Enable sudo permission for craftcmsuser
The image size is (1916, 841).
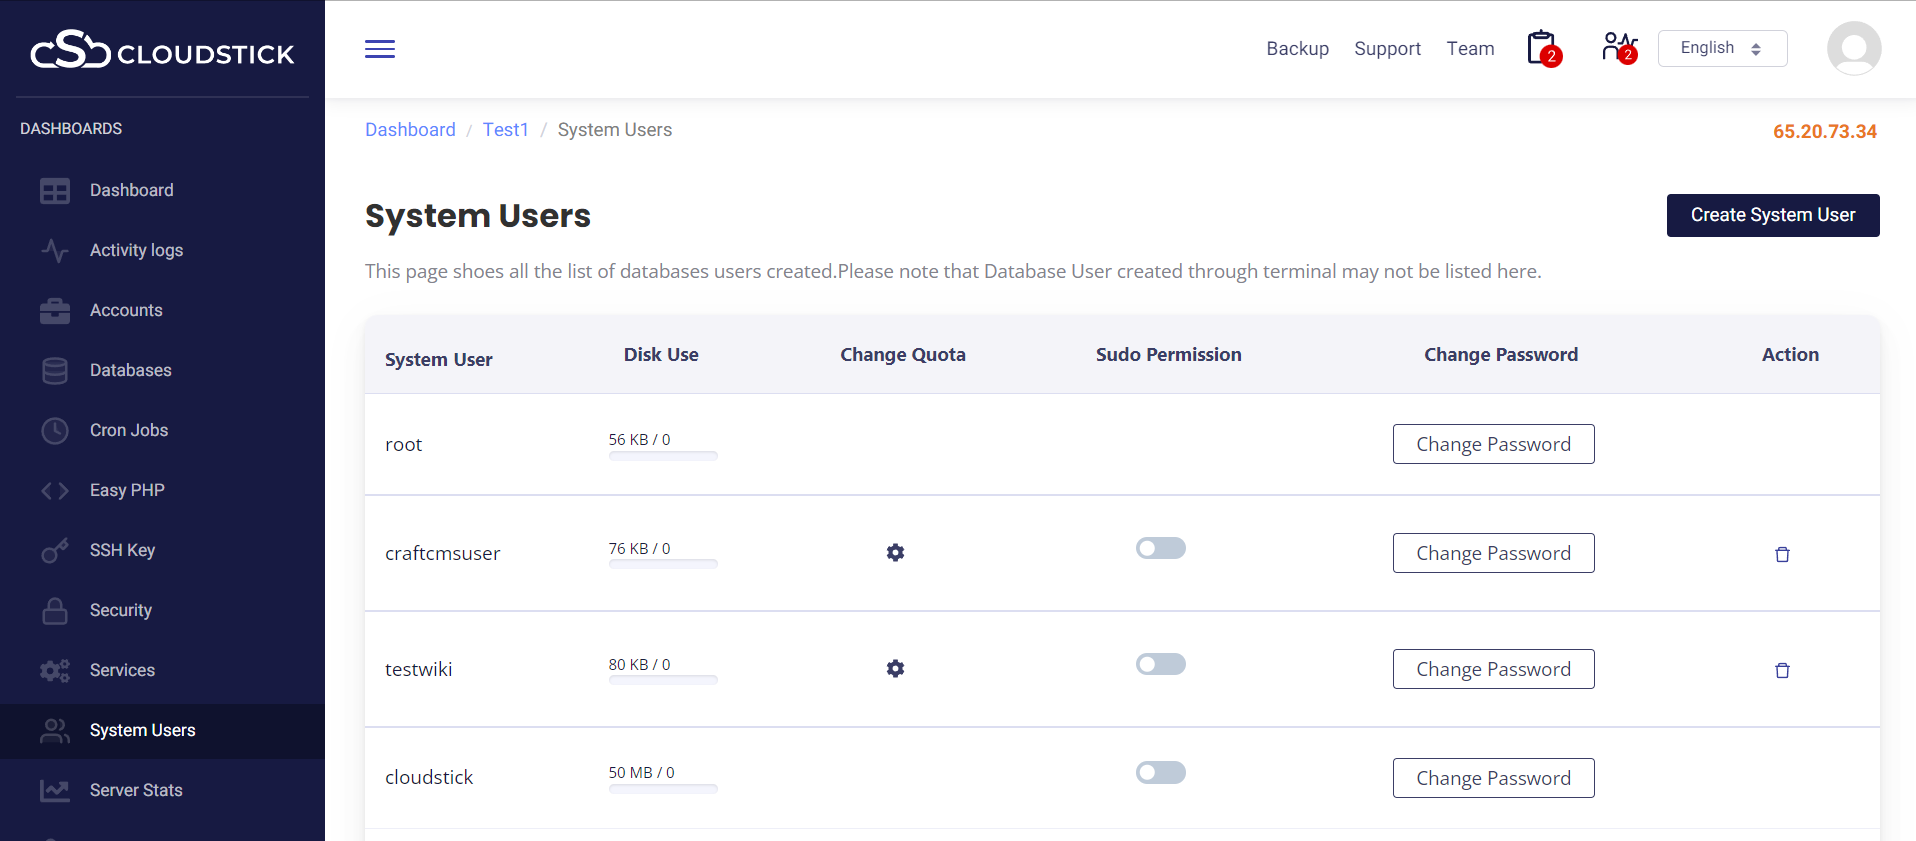(1160, 548)
